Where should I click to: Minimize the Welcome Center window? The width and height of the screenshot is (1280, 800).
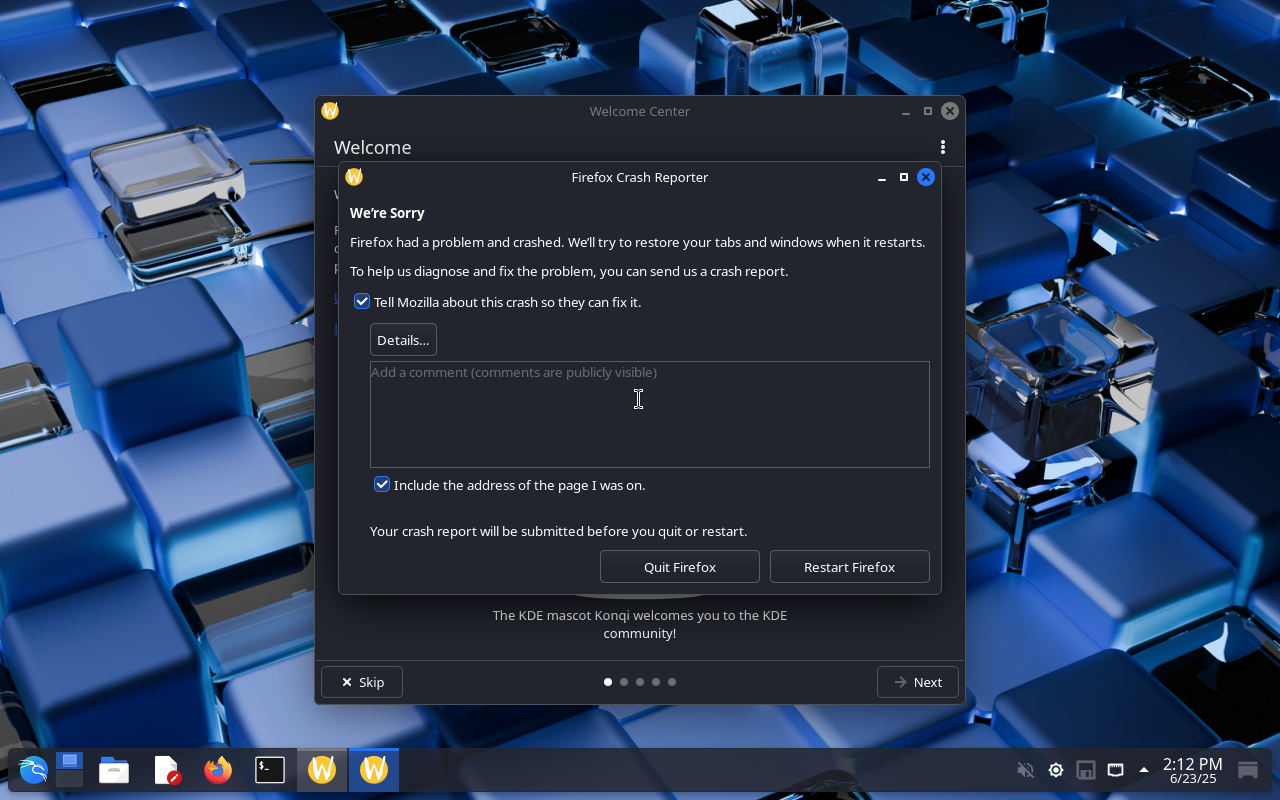point(906,112)
